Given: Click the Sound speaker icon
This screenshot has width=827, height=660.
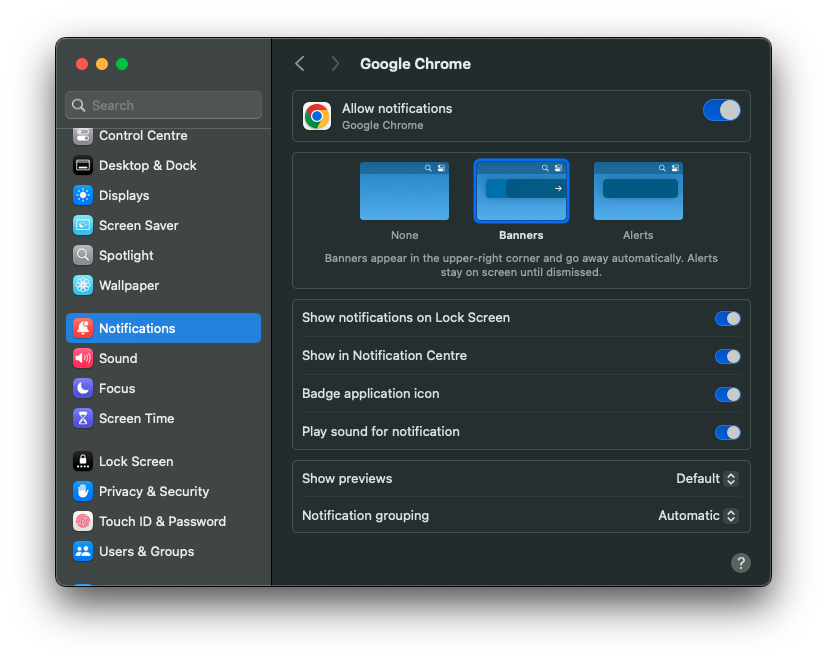Looking at the screenshot, I should click(x=83, y=358).
